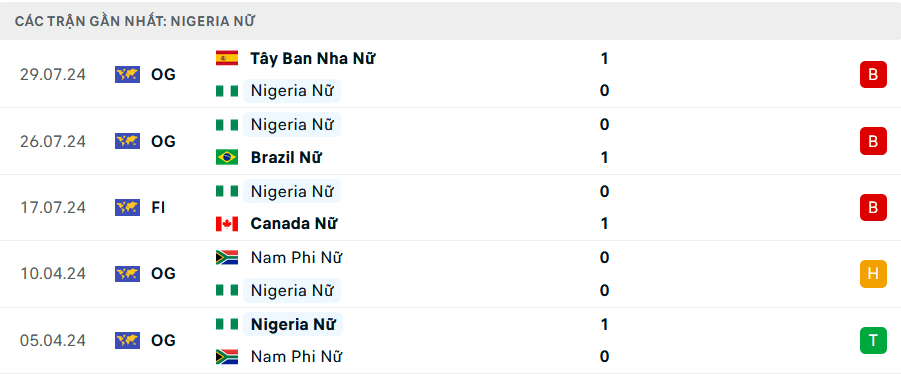Image resolution: width=901 pixels, height=374 pixels.
Task: Click red B badge for Canada match
Action: pyautogui.click(x=873, y=207)
